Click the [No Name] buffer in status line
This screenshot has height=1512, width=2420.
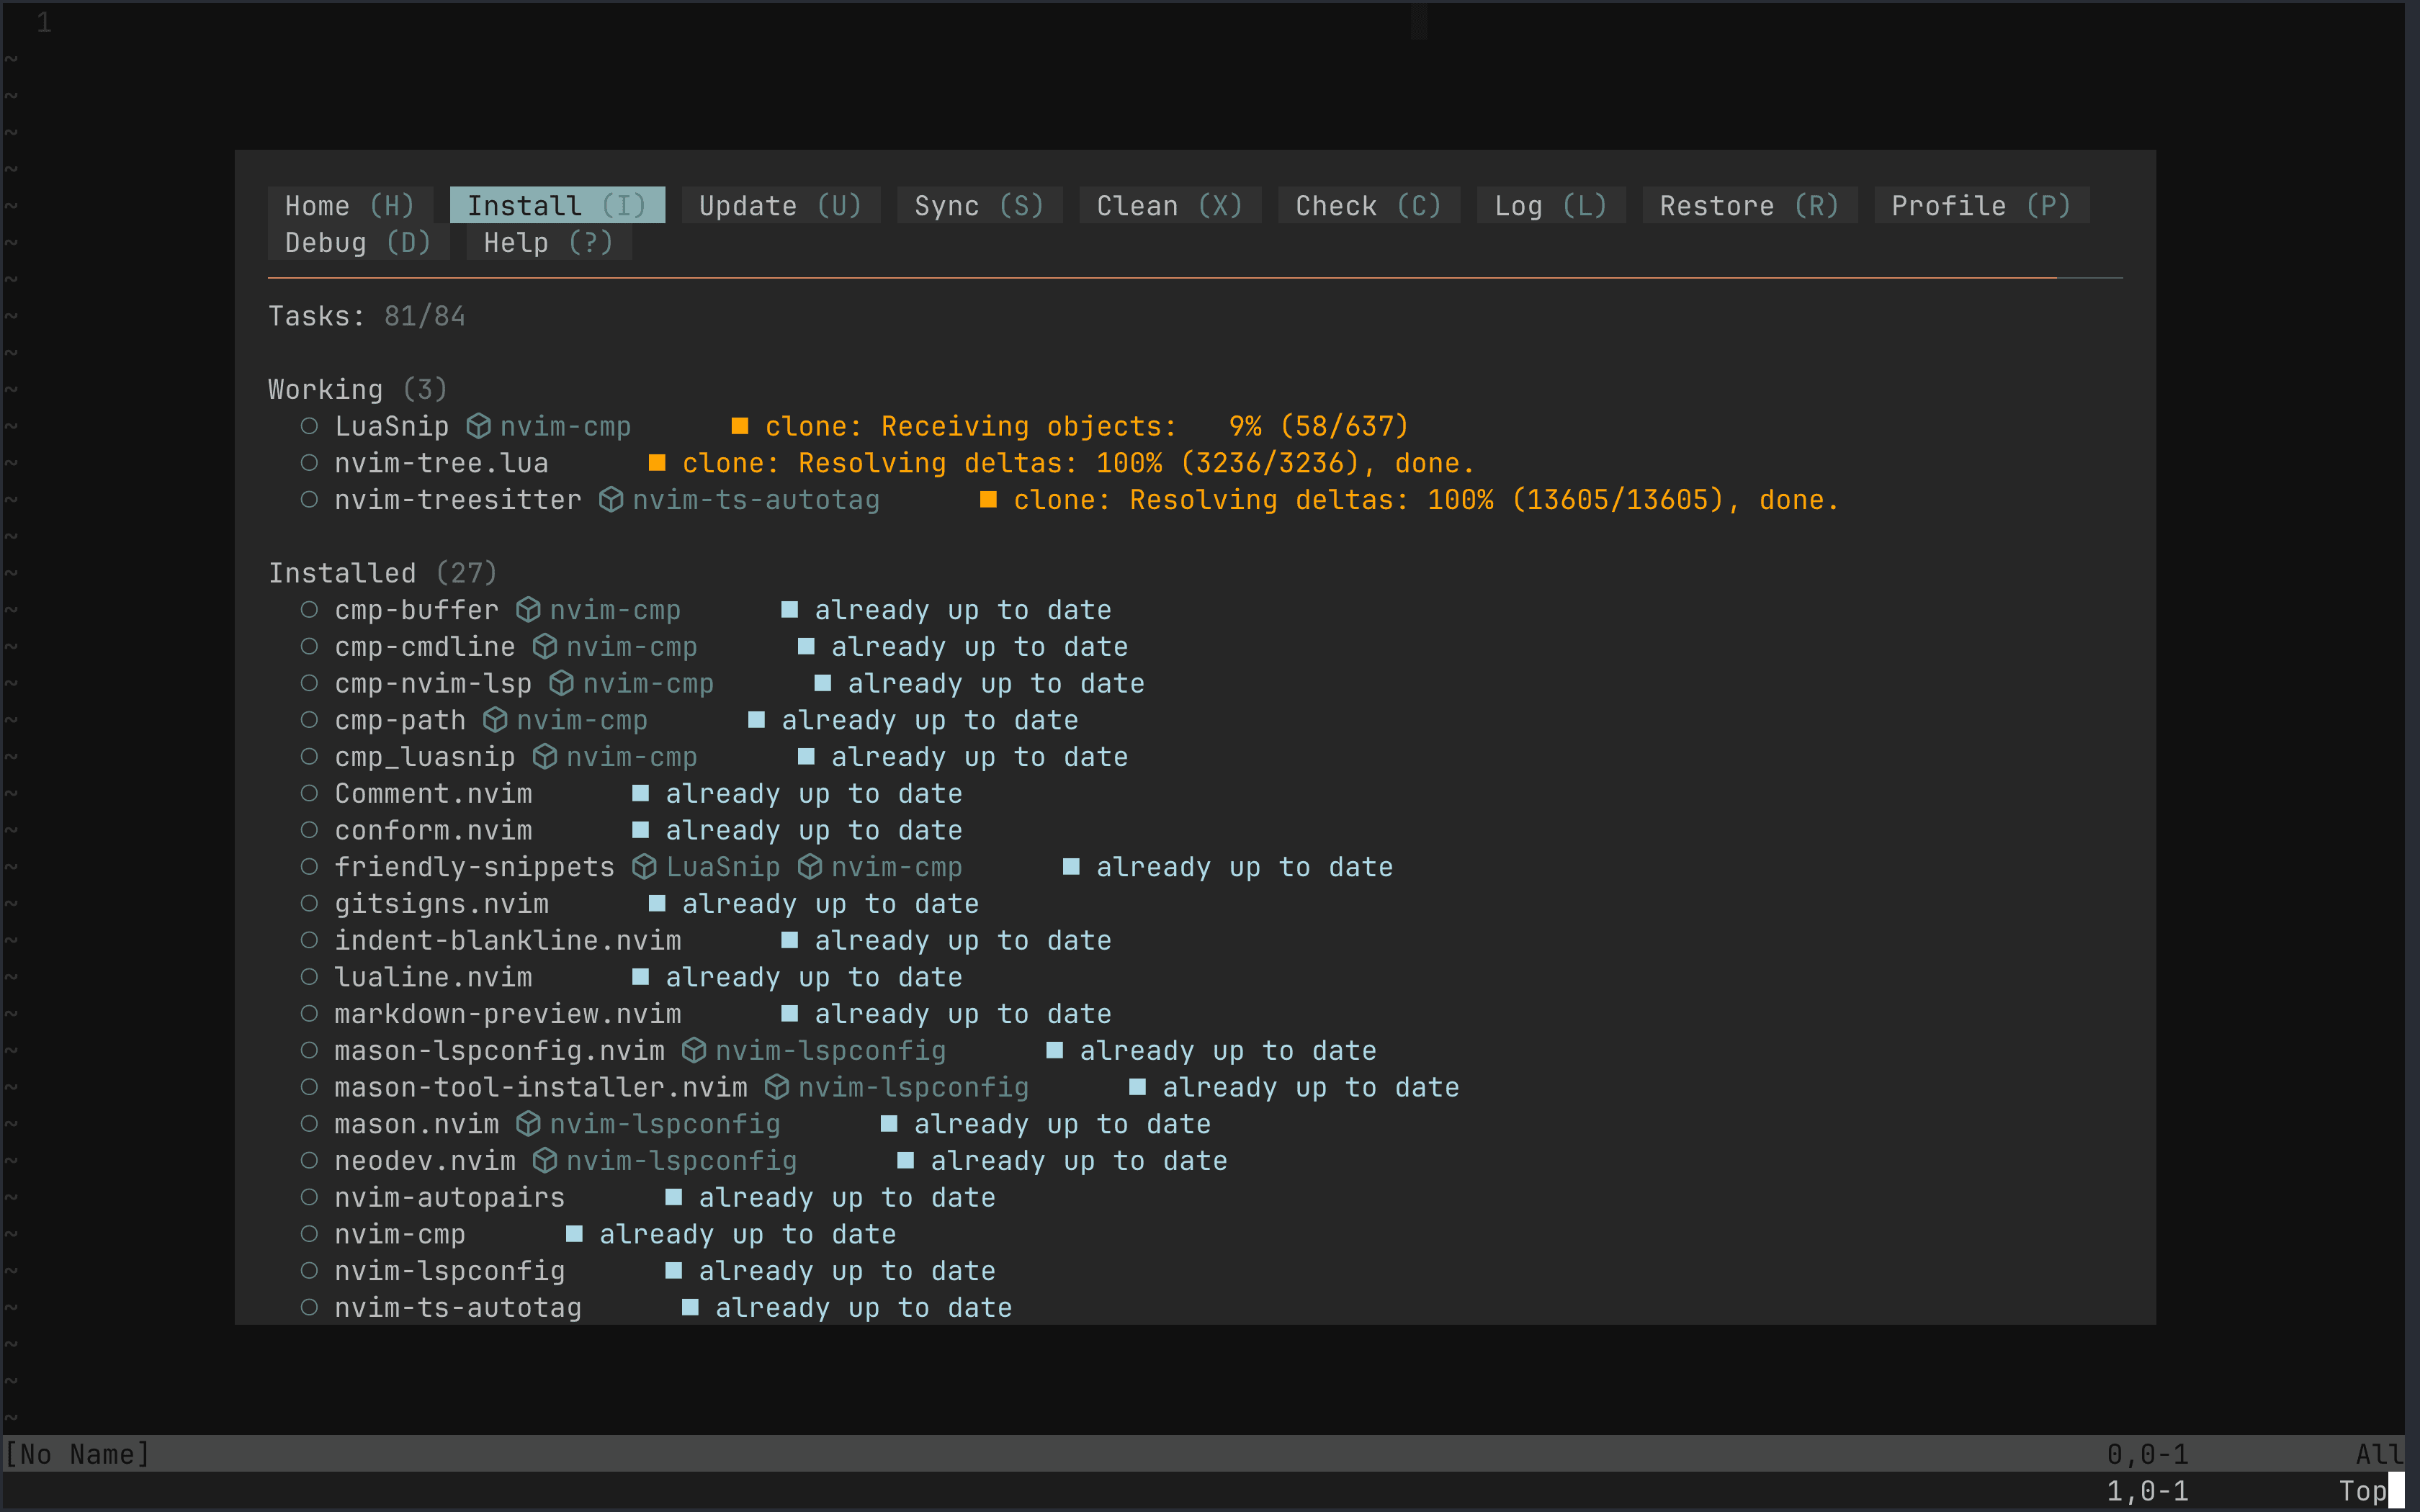pos(77,1454)
